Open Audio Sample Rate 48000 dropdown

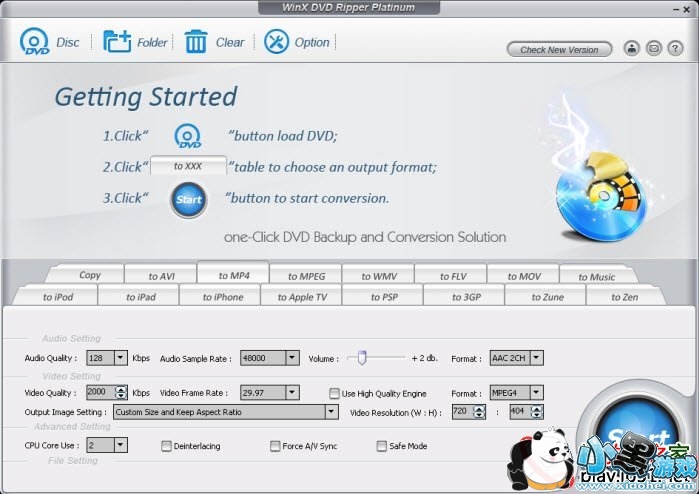292,358
